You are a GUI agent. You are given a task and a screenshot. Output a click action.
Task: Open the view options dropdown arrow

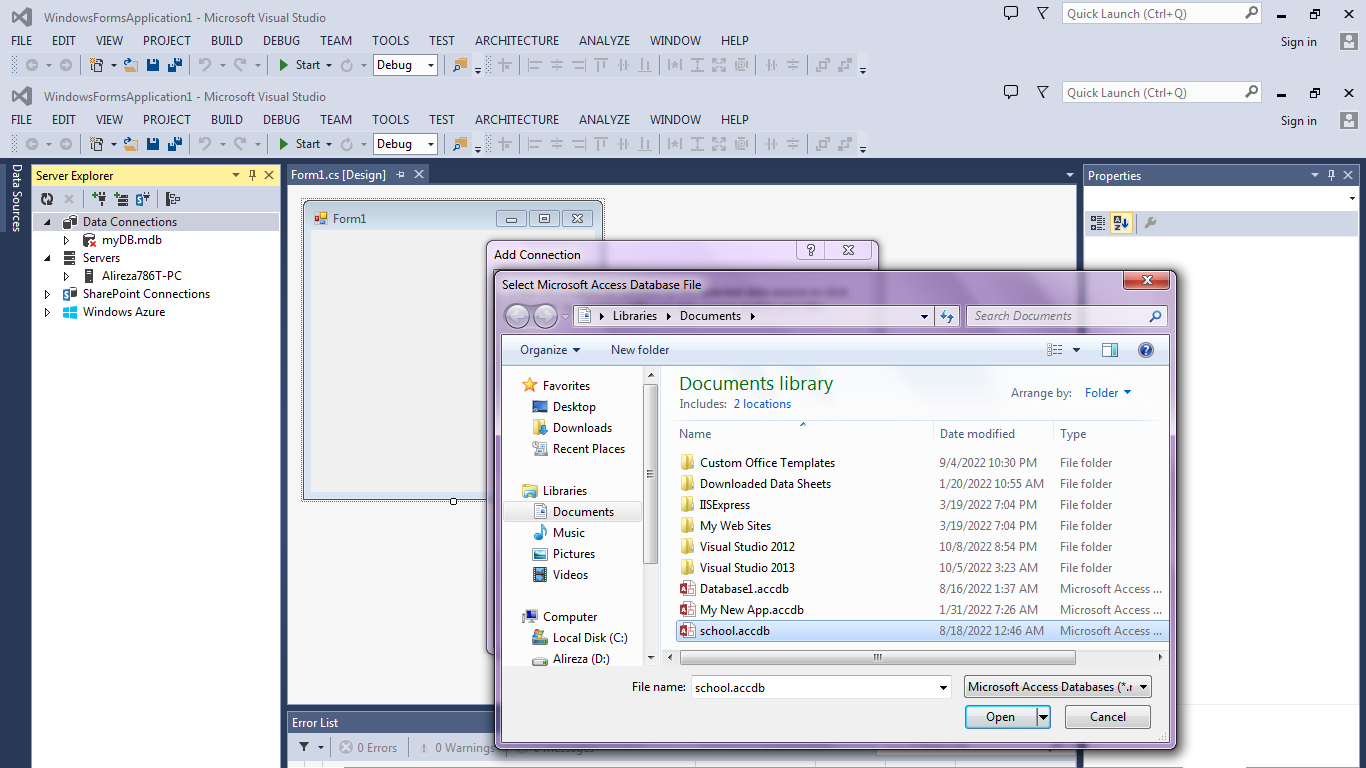(1077, 350)
